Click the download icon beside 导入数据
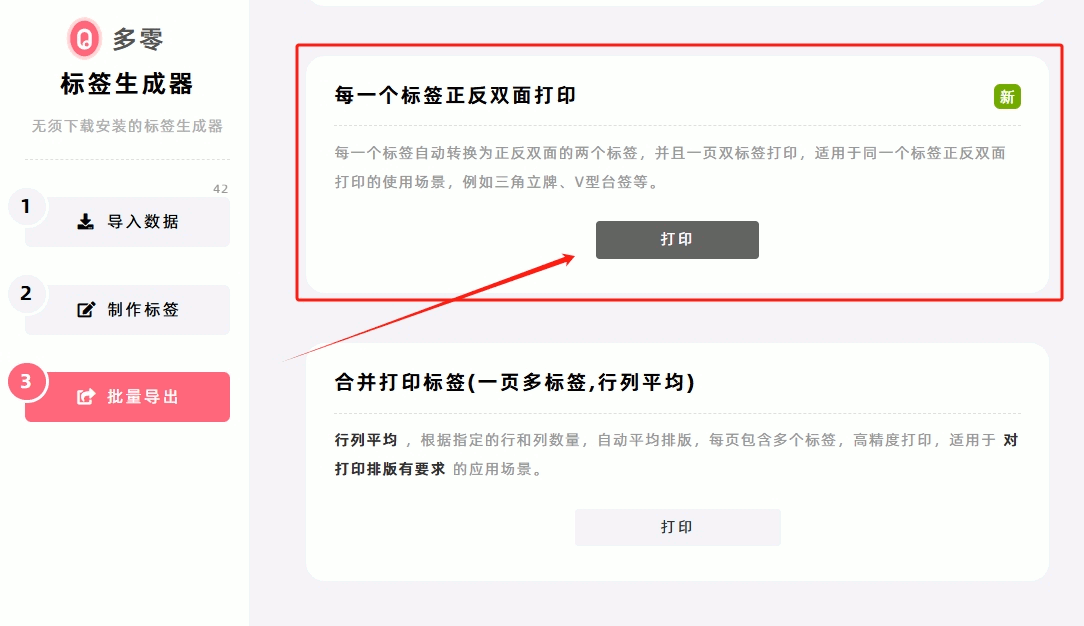 pyautogui.click(x=85, y=221)
